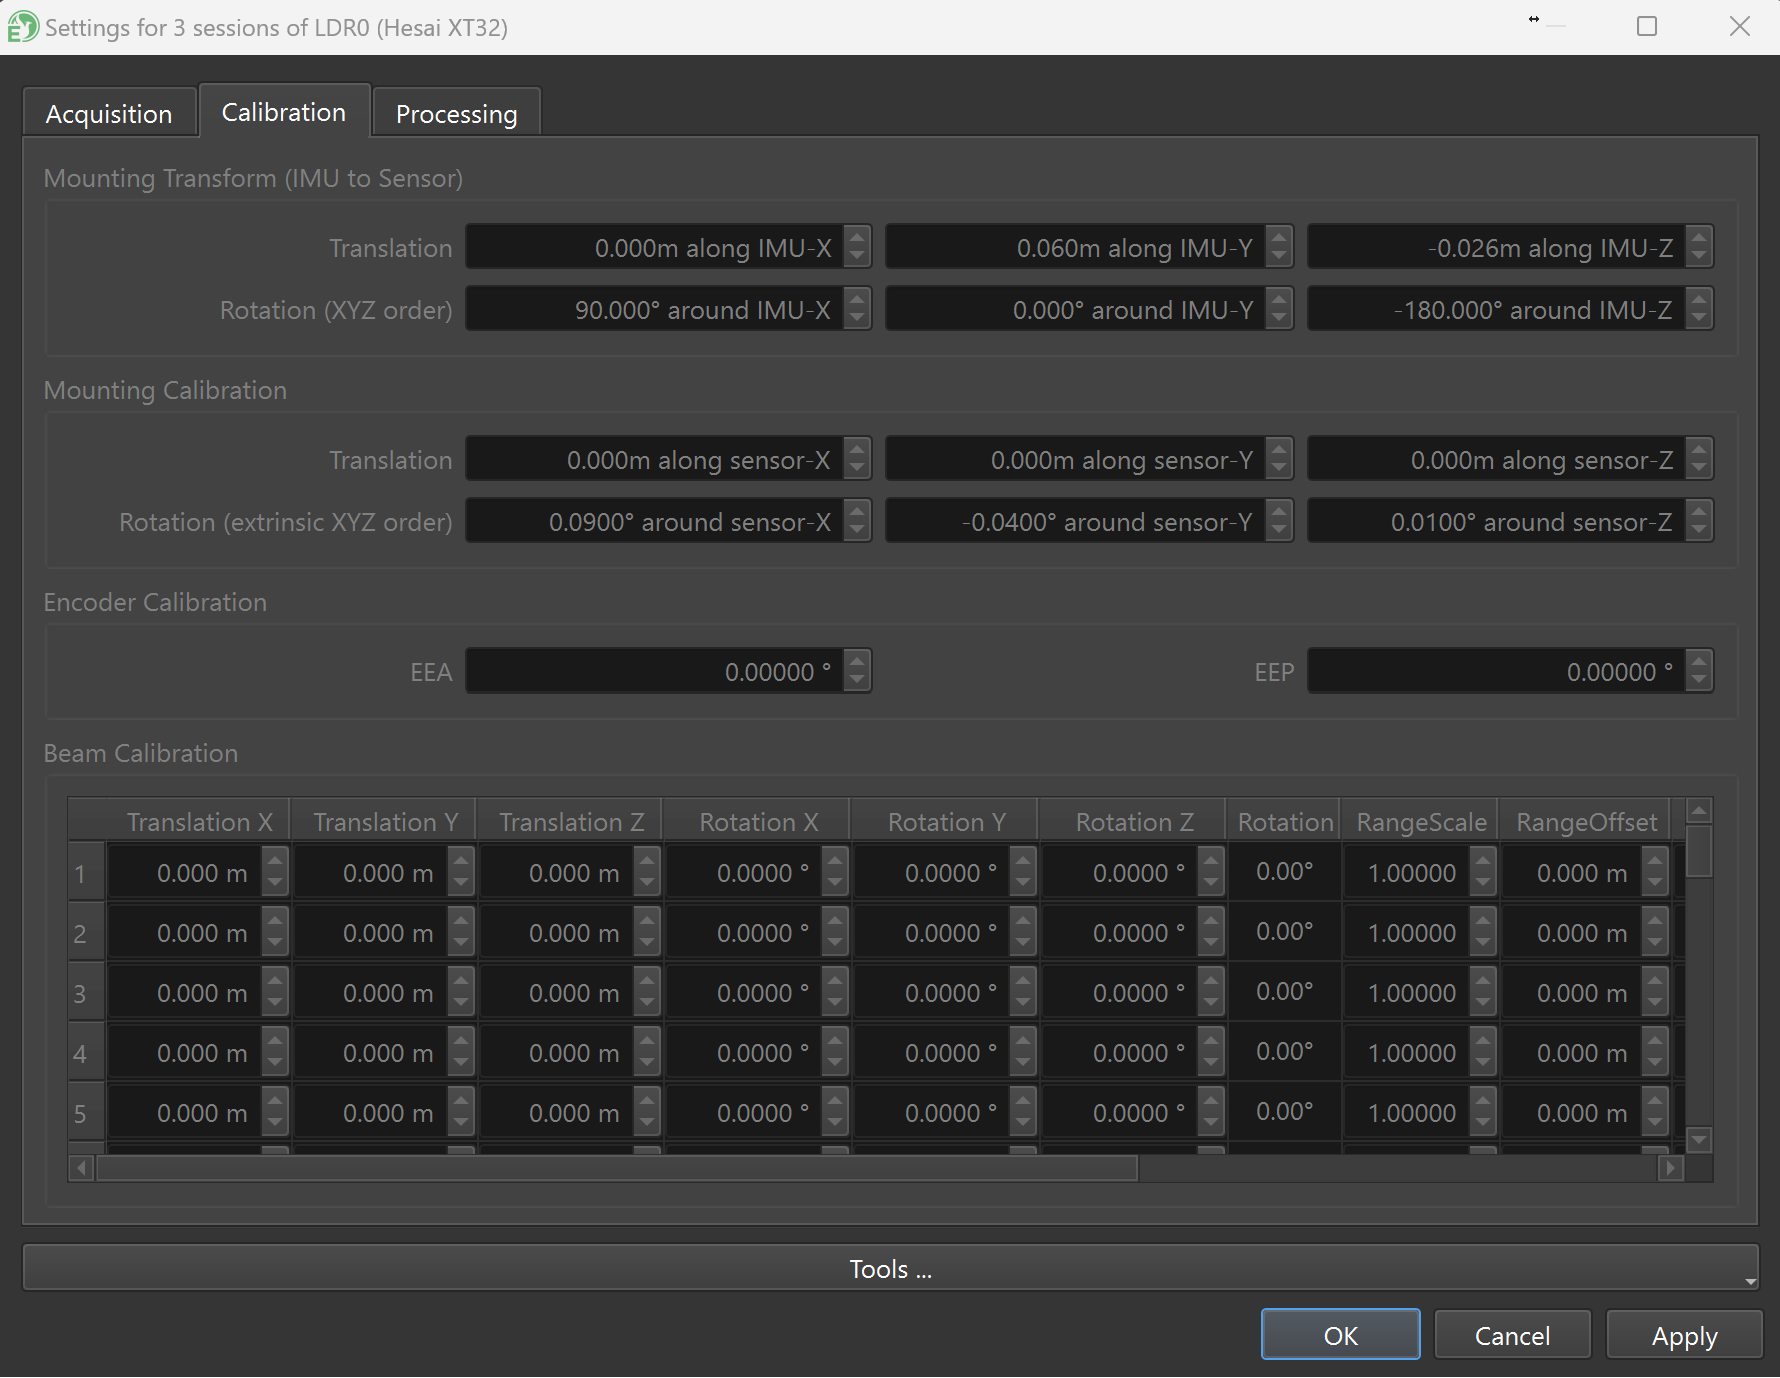The image size is (1780, 1378).
Task: Click the IMU-Z translation field showing -0.026m
Action: pos(1495,248)
